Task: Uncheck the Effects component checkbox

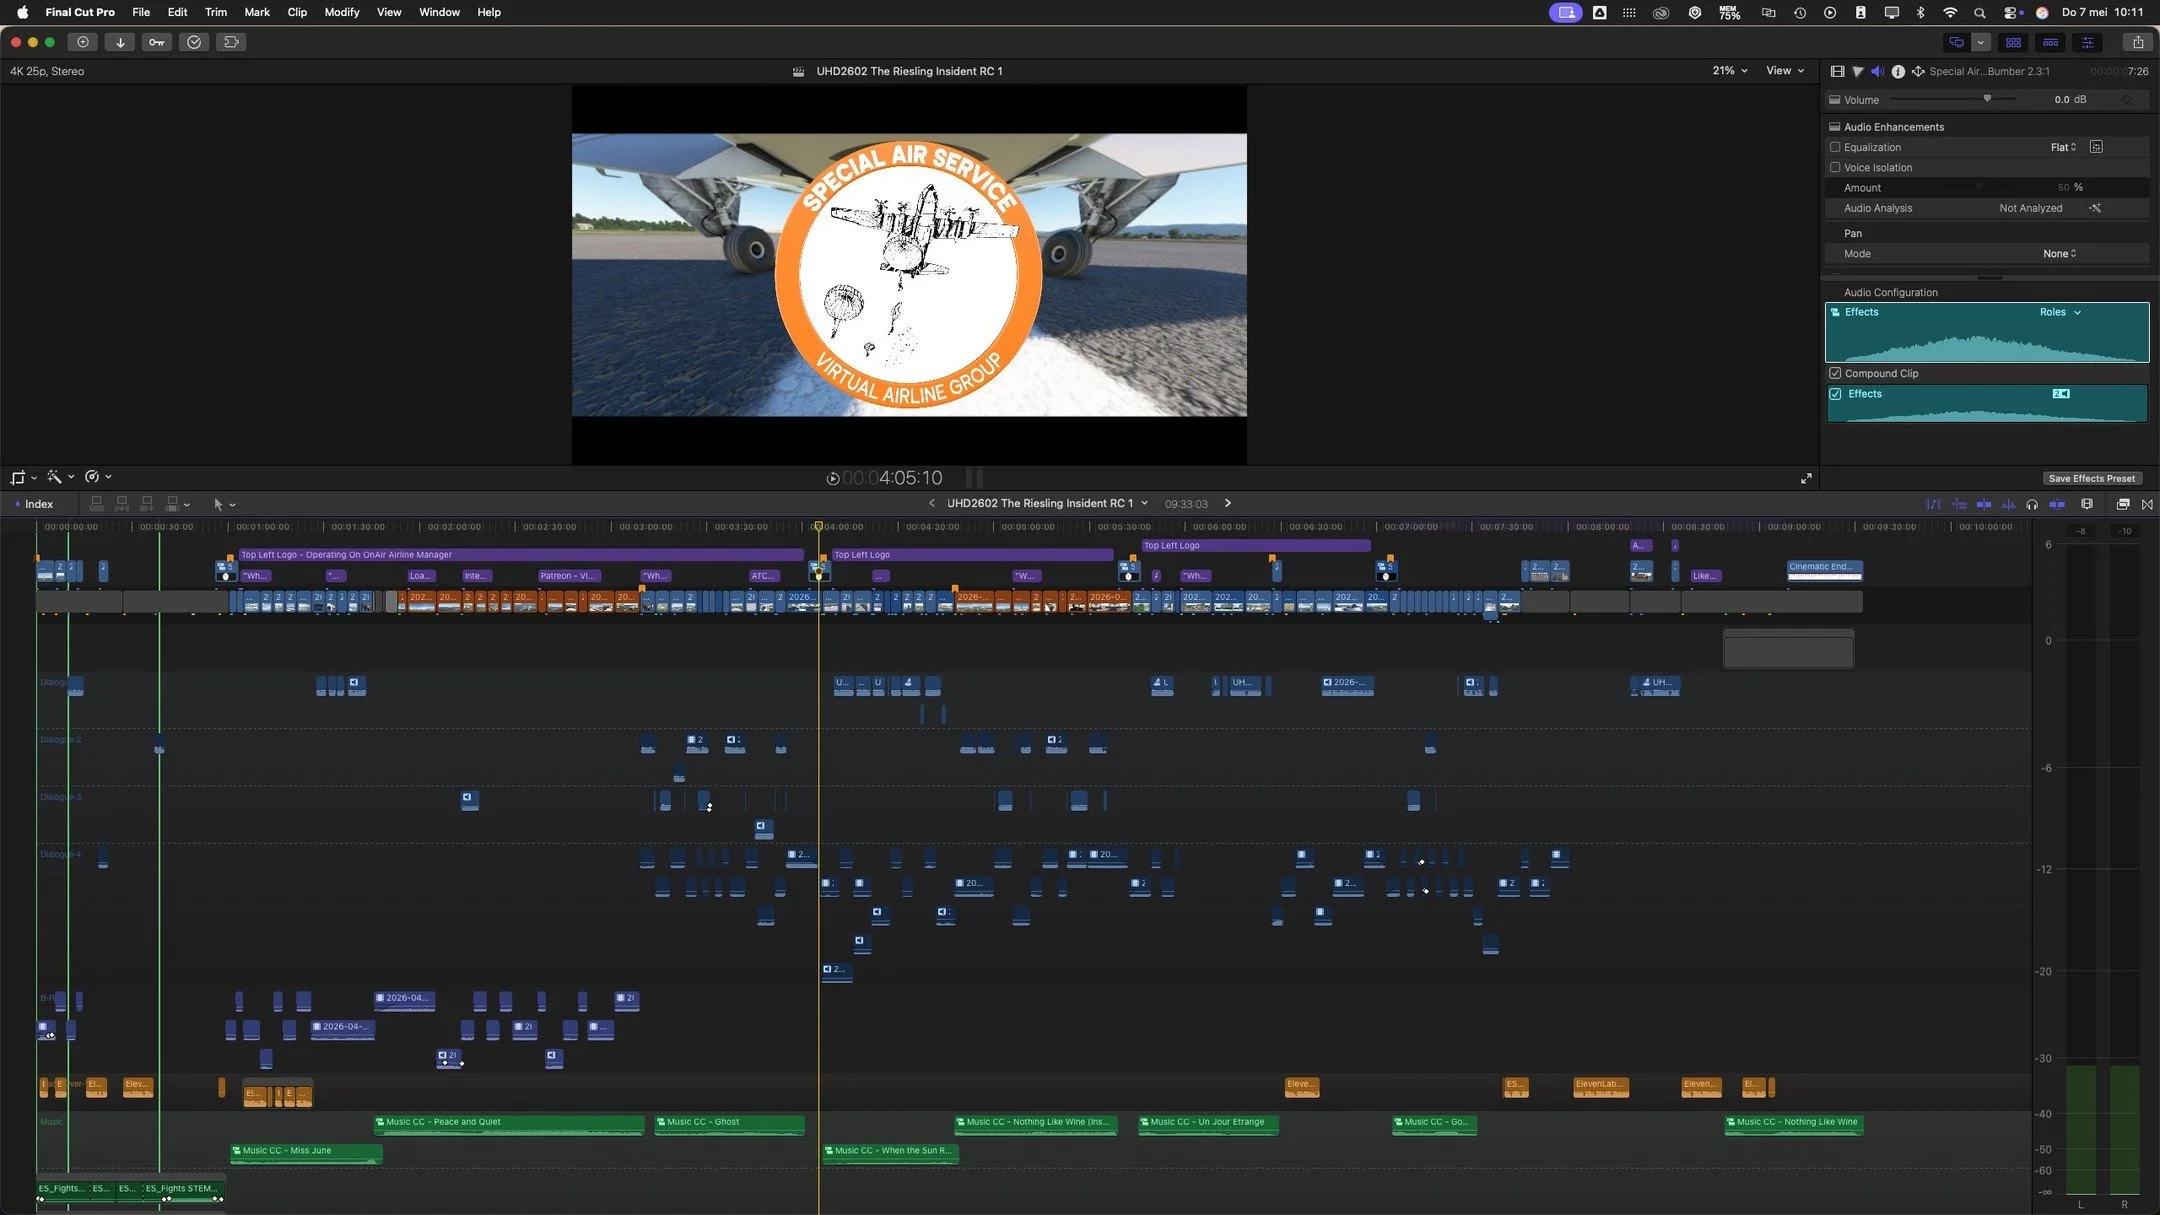Action: pos(1835,394)
